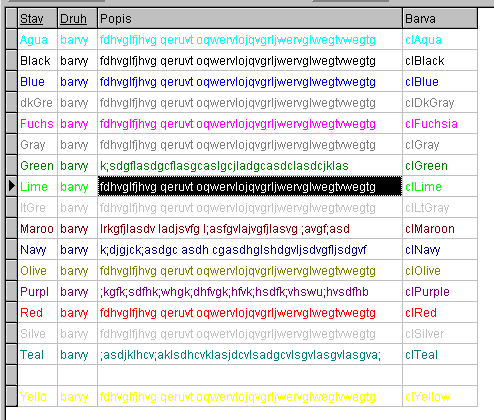494x420 pixels.
Task: Select the clPurple cell
Action: [440, 292]
